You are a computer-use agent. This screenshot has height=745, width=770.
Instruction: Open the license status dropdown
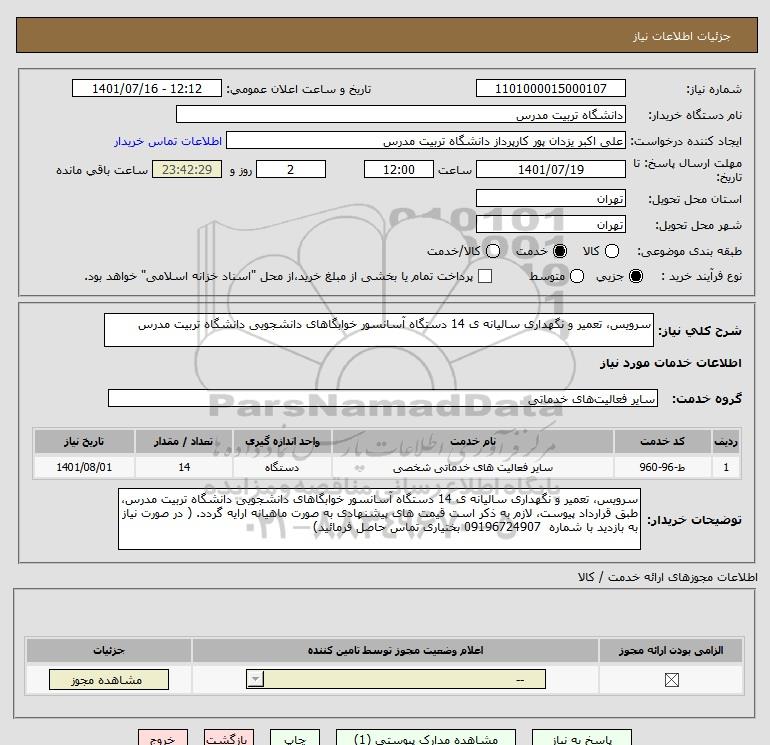point(396,680)
